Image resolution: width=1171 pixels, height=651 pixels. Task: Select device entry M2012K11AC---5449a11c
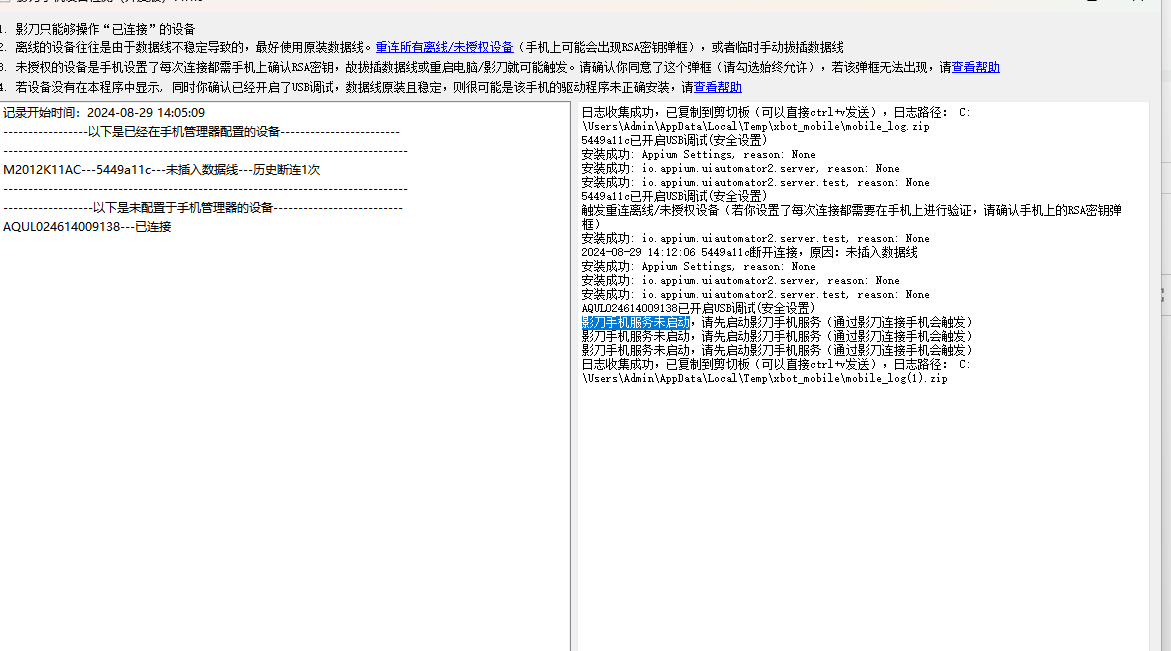pos(161,169)
